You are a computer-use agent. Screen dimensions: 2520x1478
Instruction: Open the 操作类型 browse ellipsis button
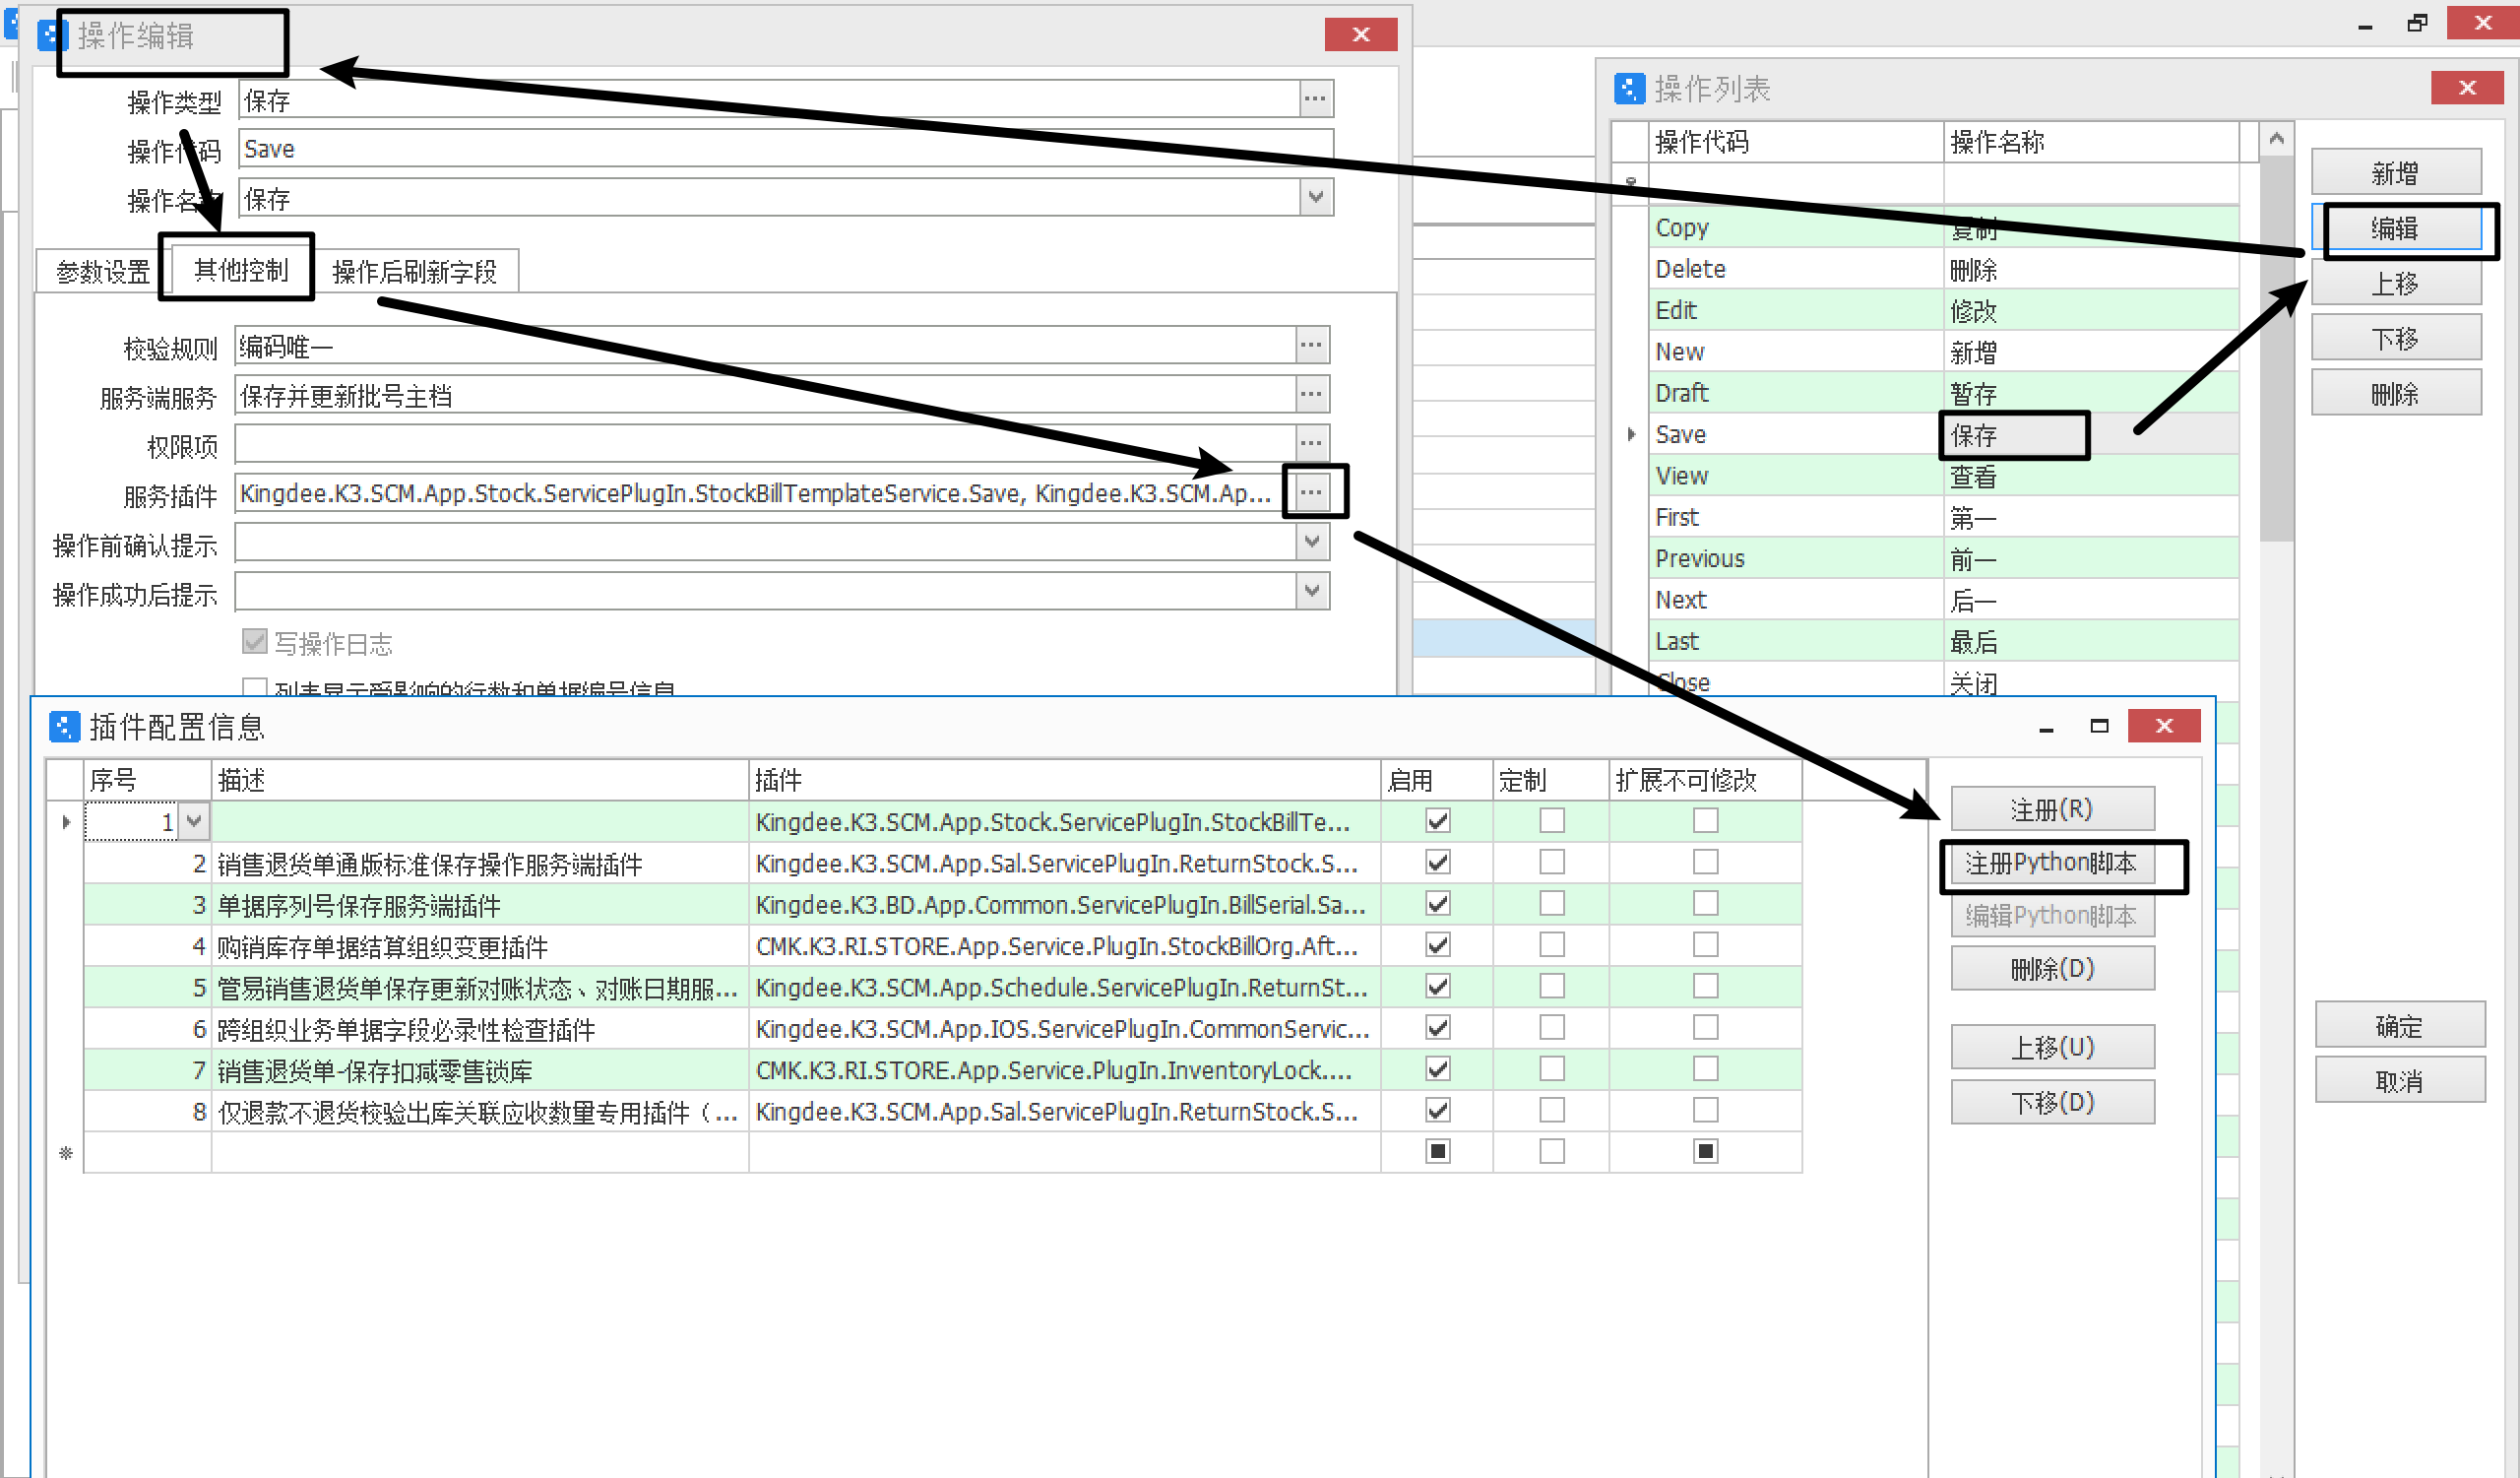[1314, 99]
